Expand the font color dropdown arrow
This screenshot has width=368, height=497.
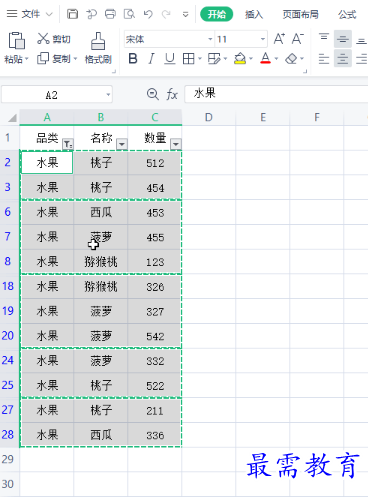tap(276, 59)
